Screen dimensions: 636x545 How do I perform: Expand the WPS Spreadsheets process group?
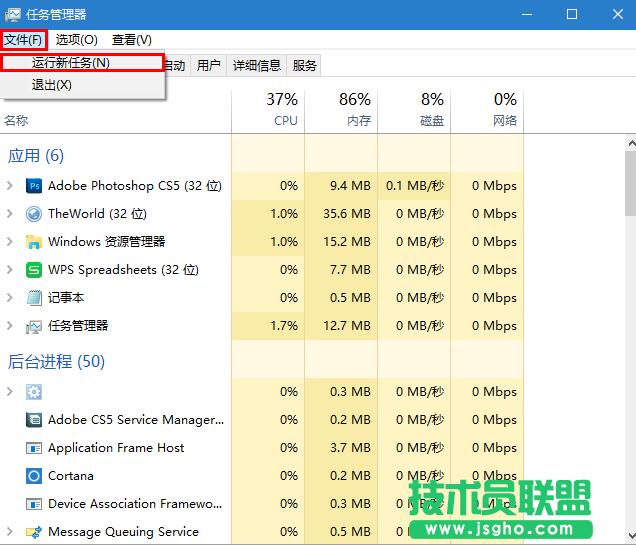point(10,270)
